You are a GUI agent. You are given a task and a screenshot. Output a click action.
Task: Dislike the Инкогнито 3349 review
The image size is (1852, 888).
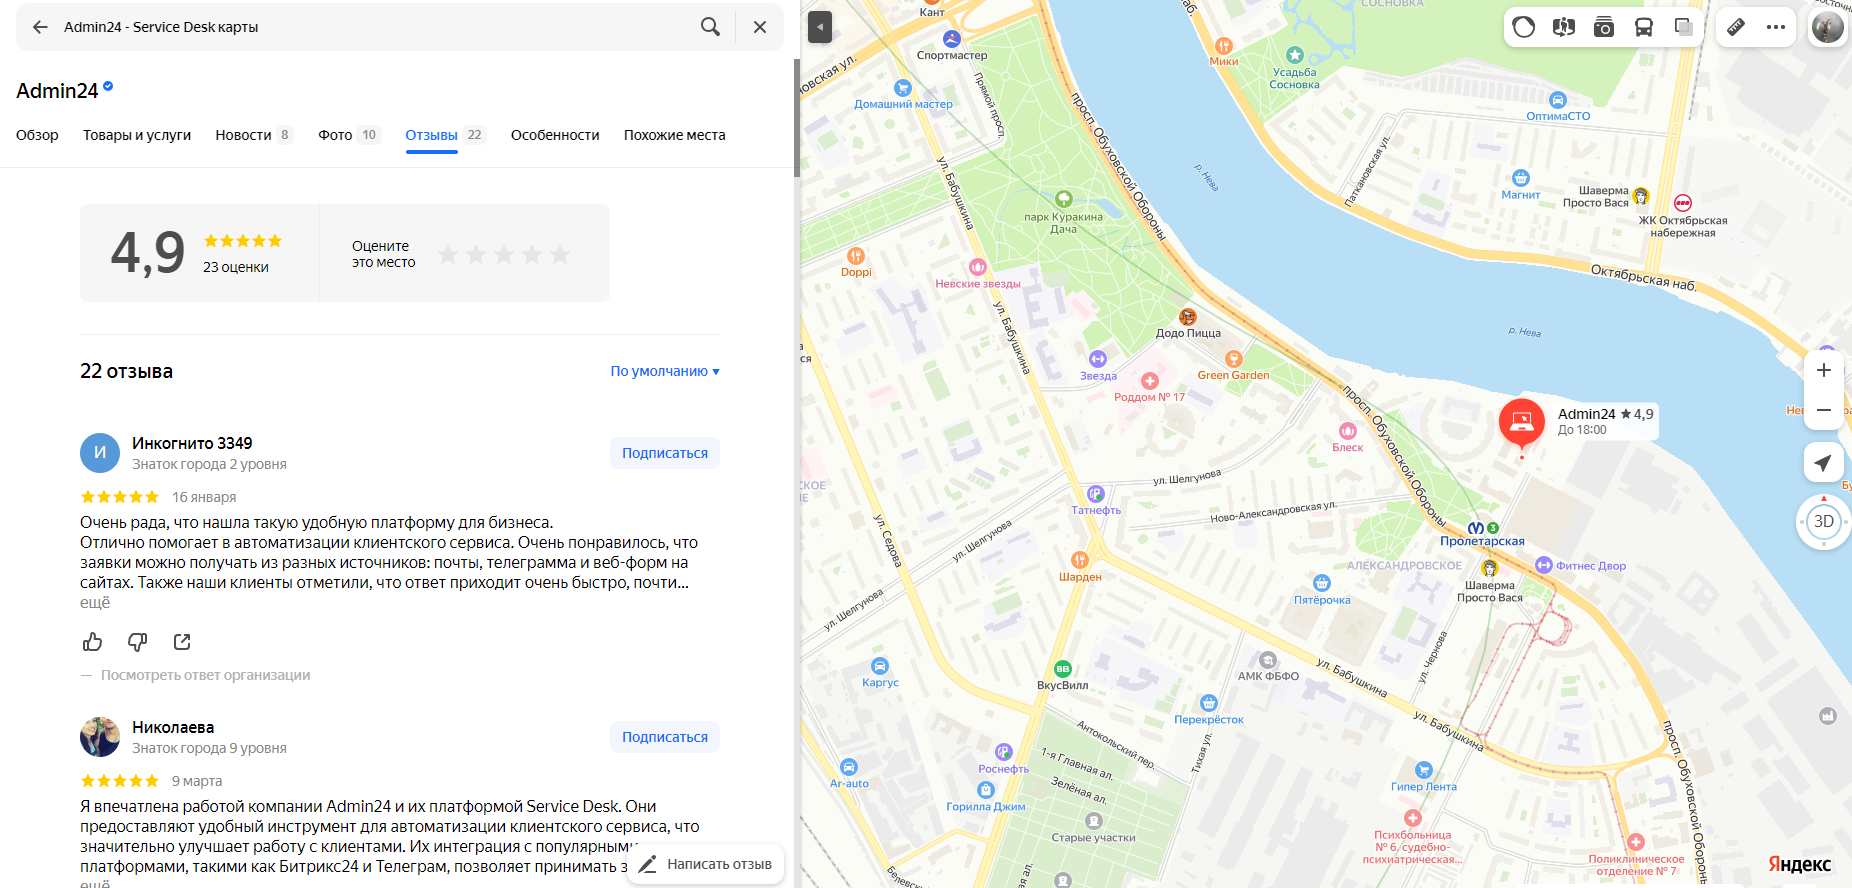tap(138, 642)
